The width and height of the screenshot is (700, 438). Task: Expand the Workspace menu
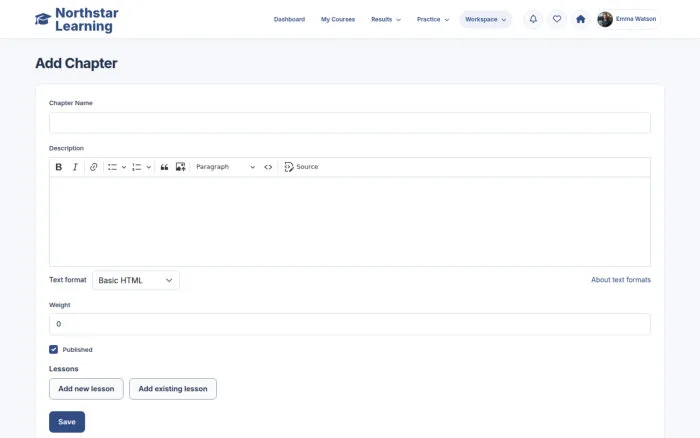[485, 19]
